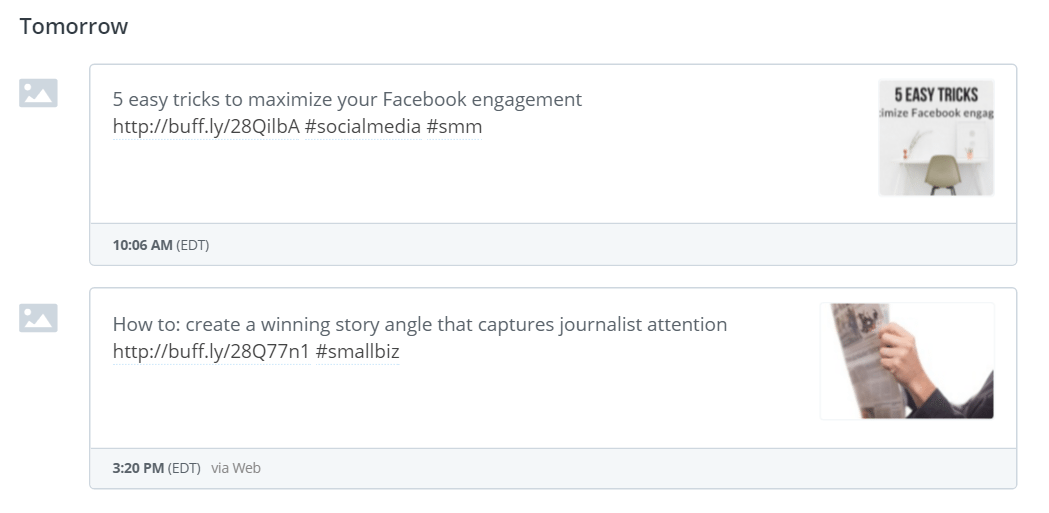This screenshot has height=513, width=1049.
Task: Click the #socialmedia hashtag
Action: coord(362,127)
